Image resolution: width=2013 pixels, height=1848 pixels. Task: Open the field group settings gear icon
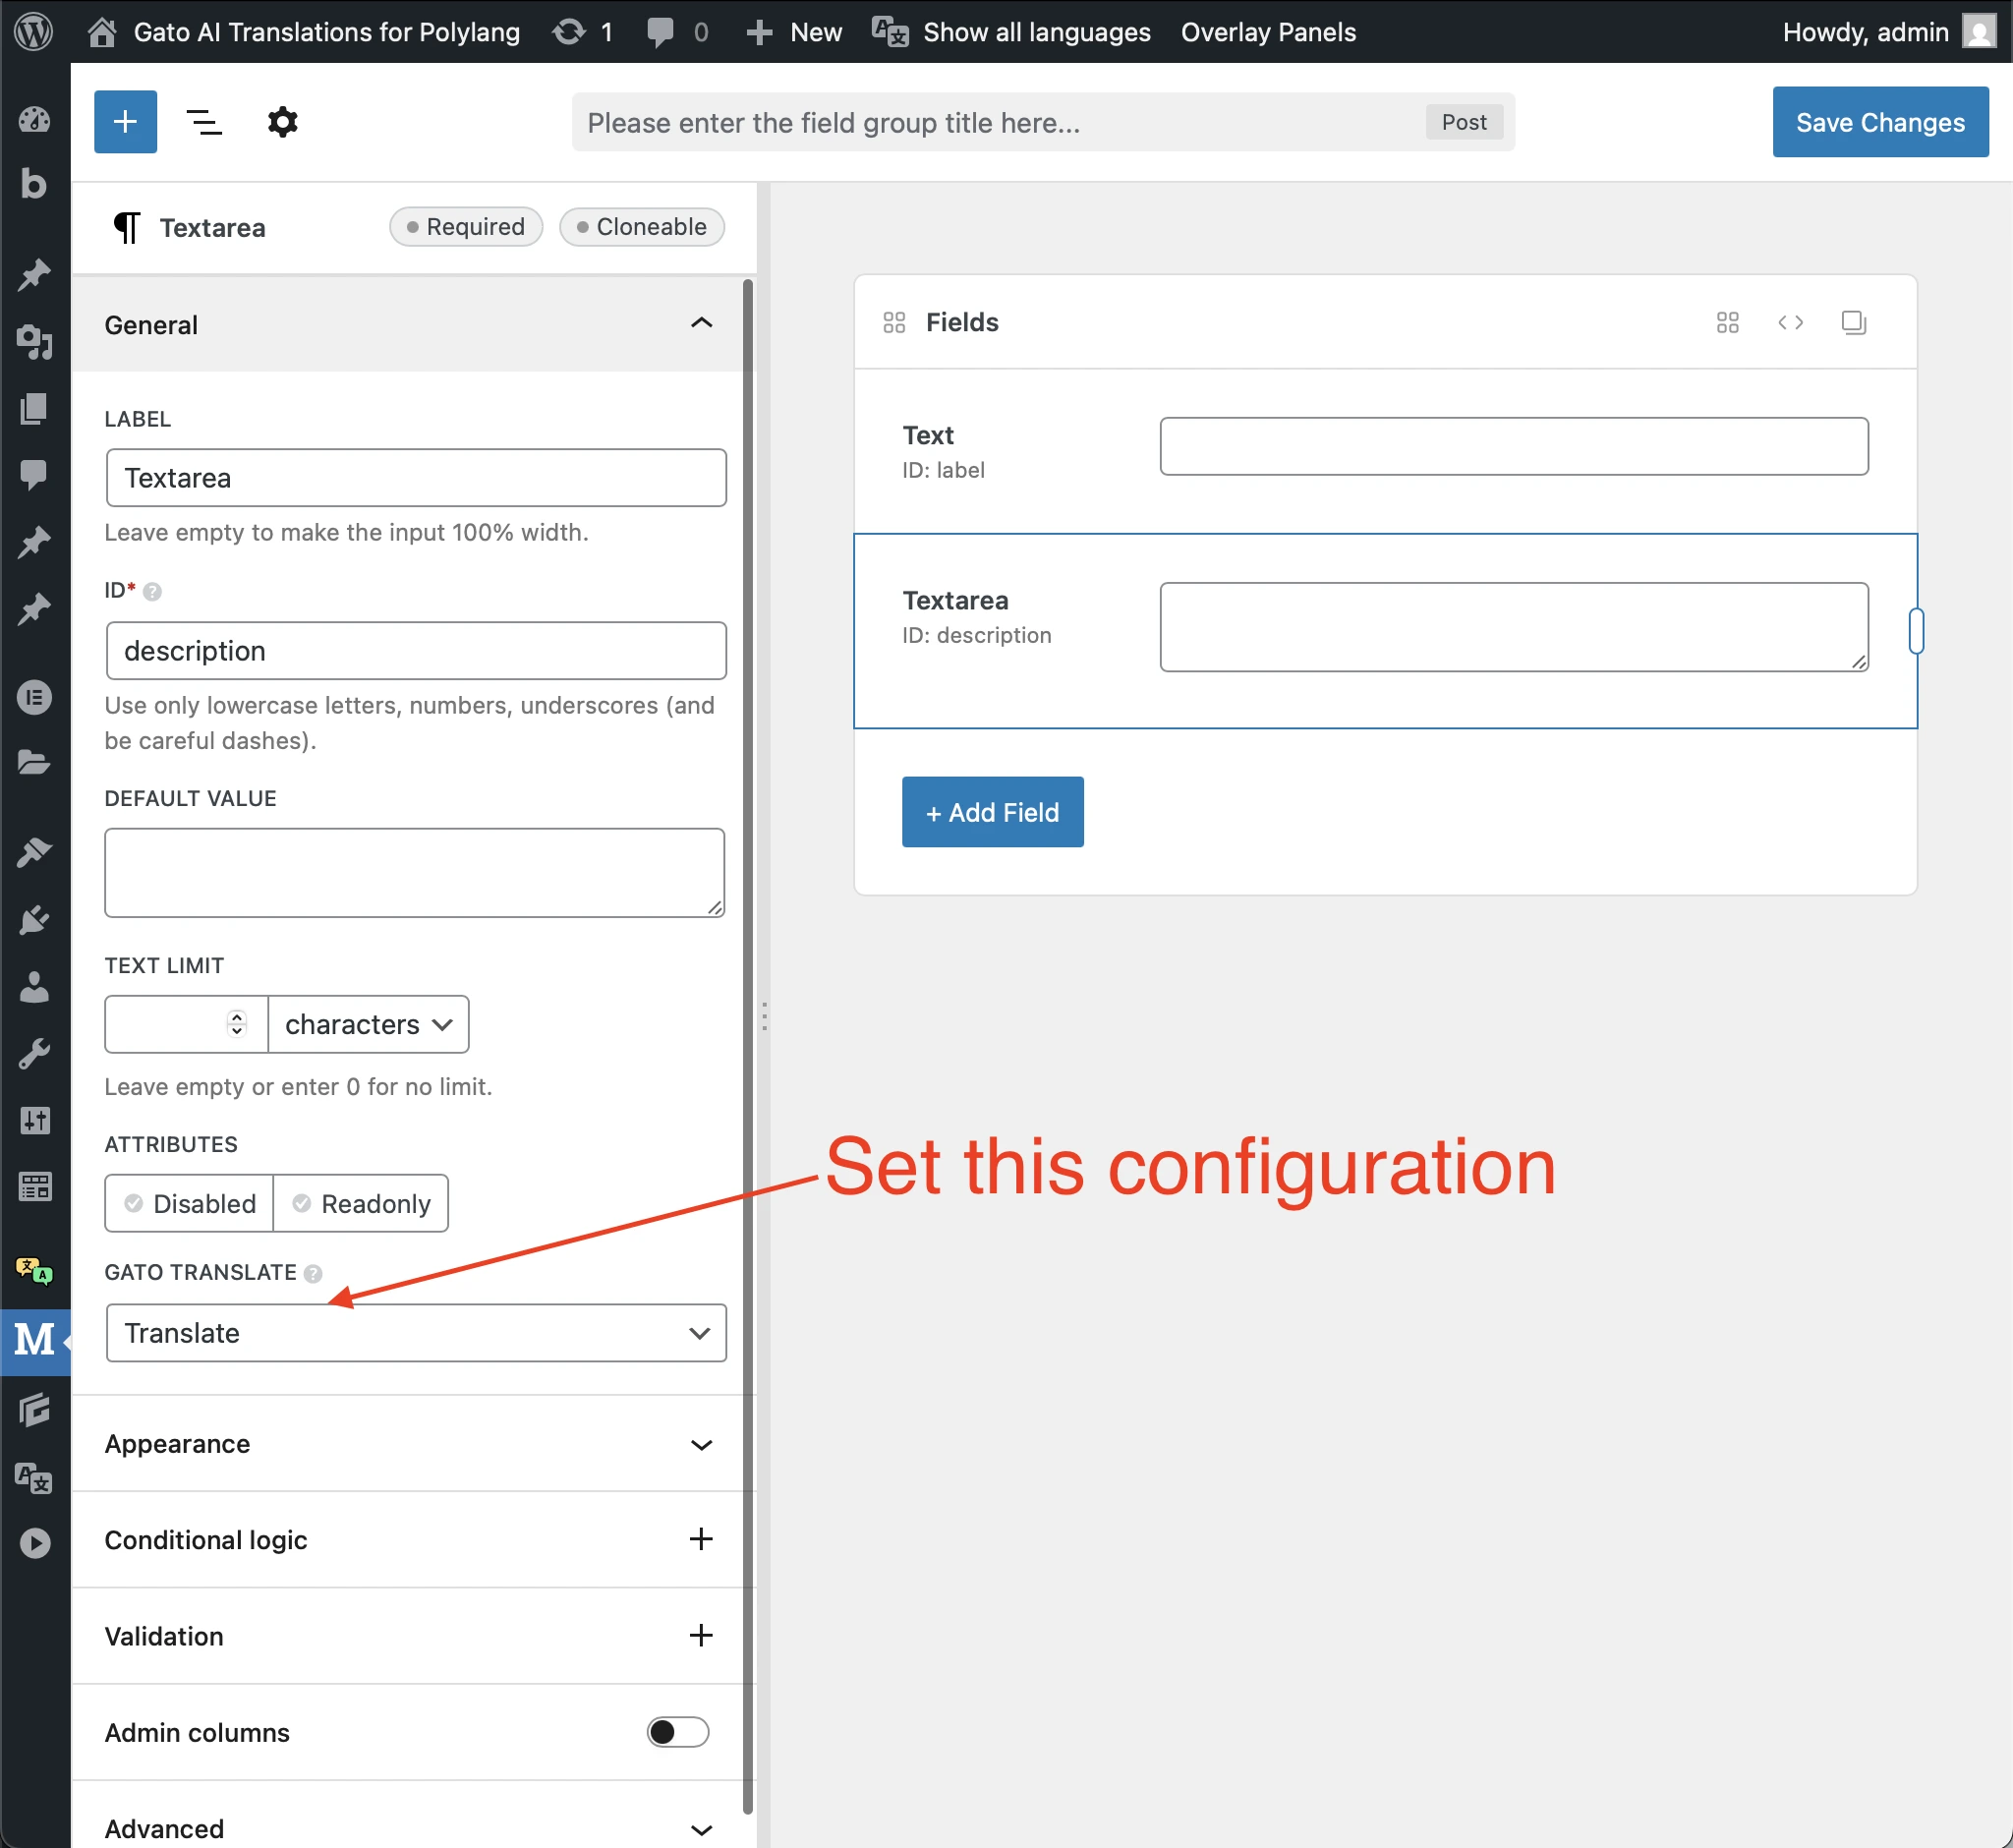pyautogui.click(x=283, y=121)
